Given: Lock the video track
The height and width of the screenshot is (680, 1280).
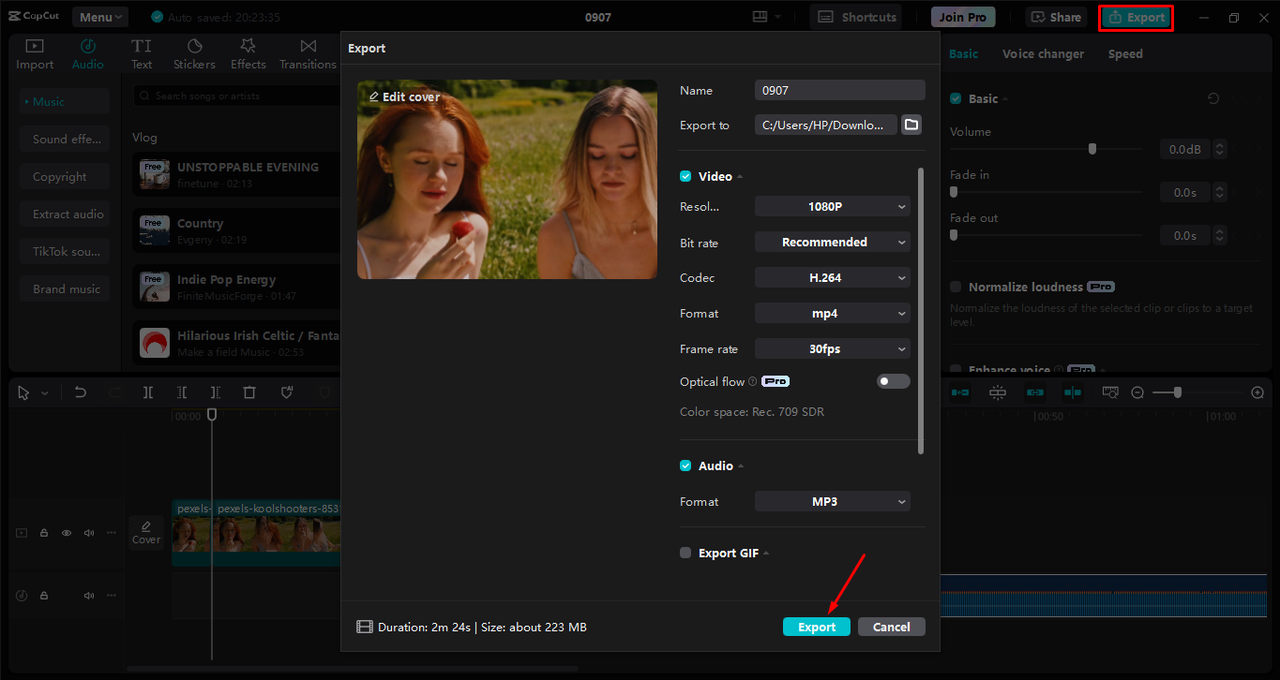Looking at the screenshot, I should click(44, 533).
